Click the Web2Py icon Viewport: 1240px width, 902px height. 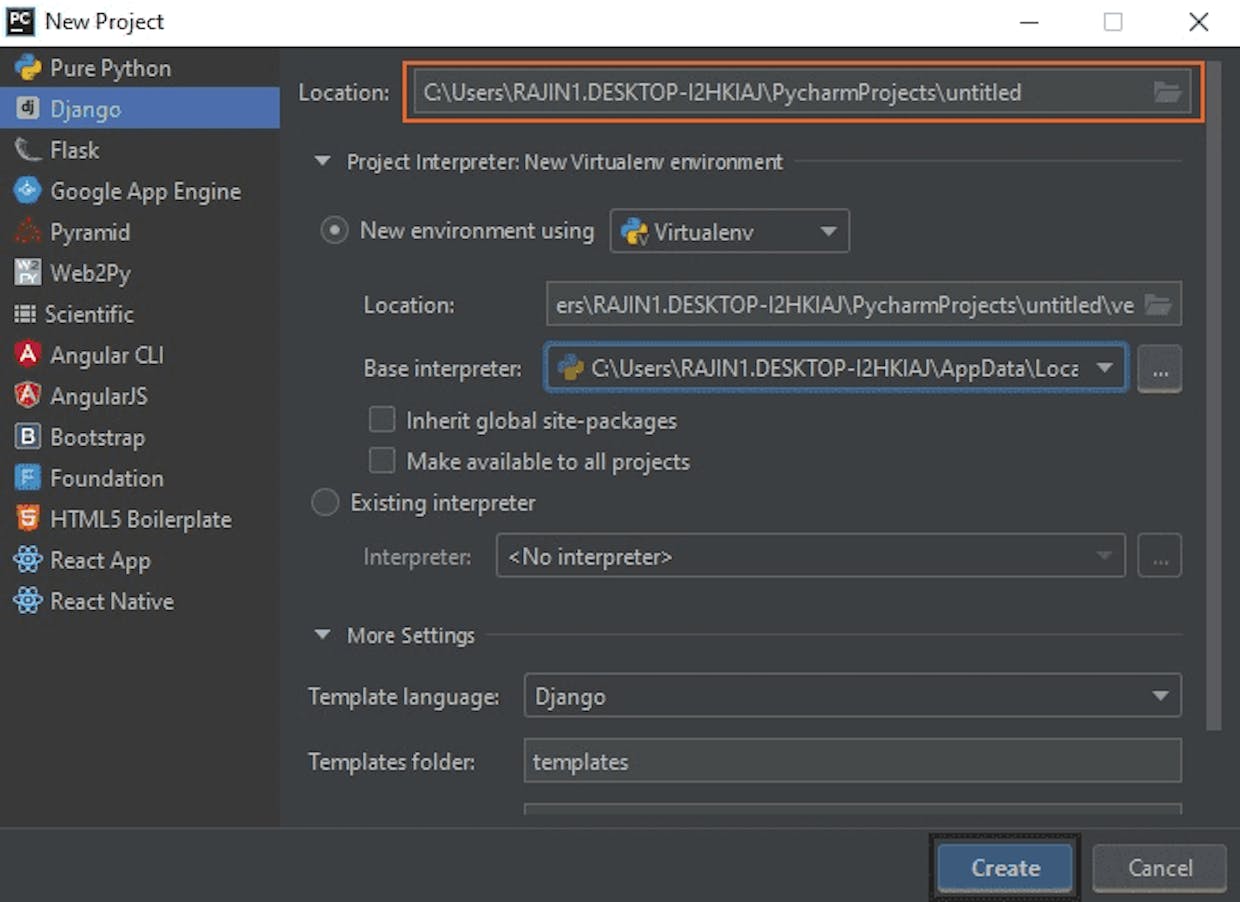click(x=27, y=273)
